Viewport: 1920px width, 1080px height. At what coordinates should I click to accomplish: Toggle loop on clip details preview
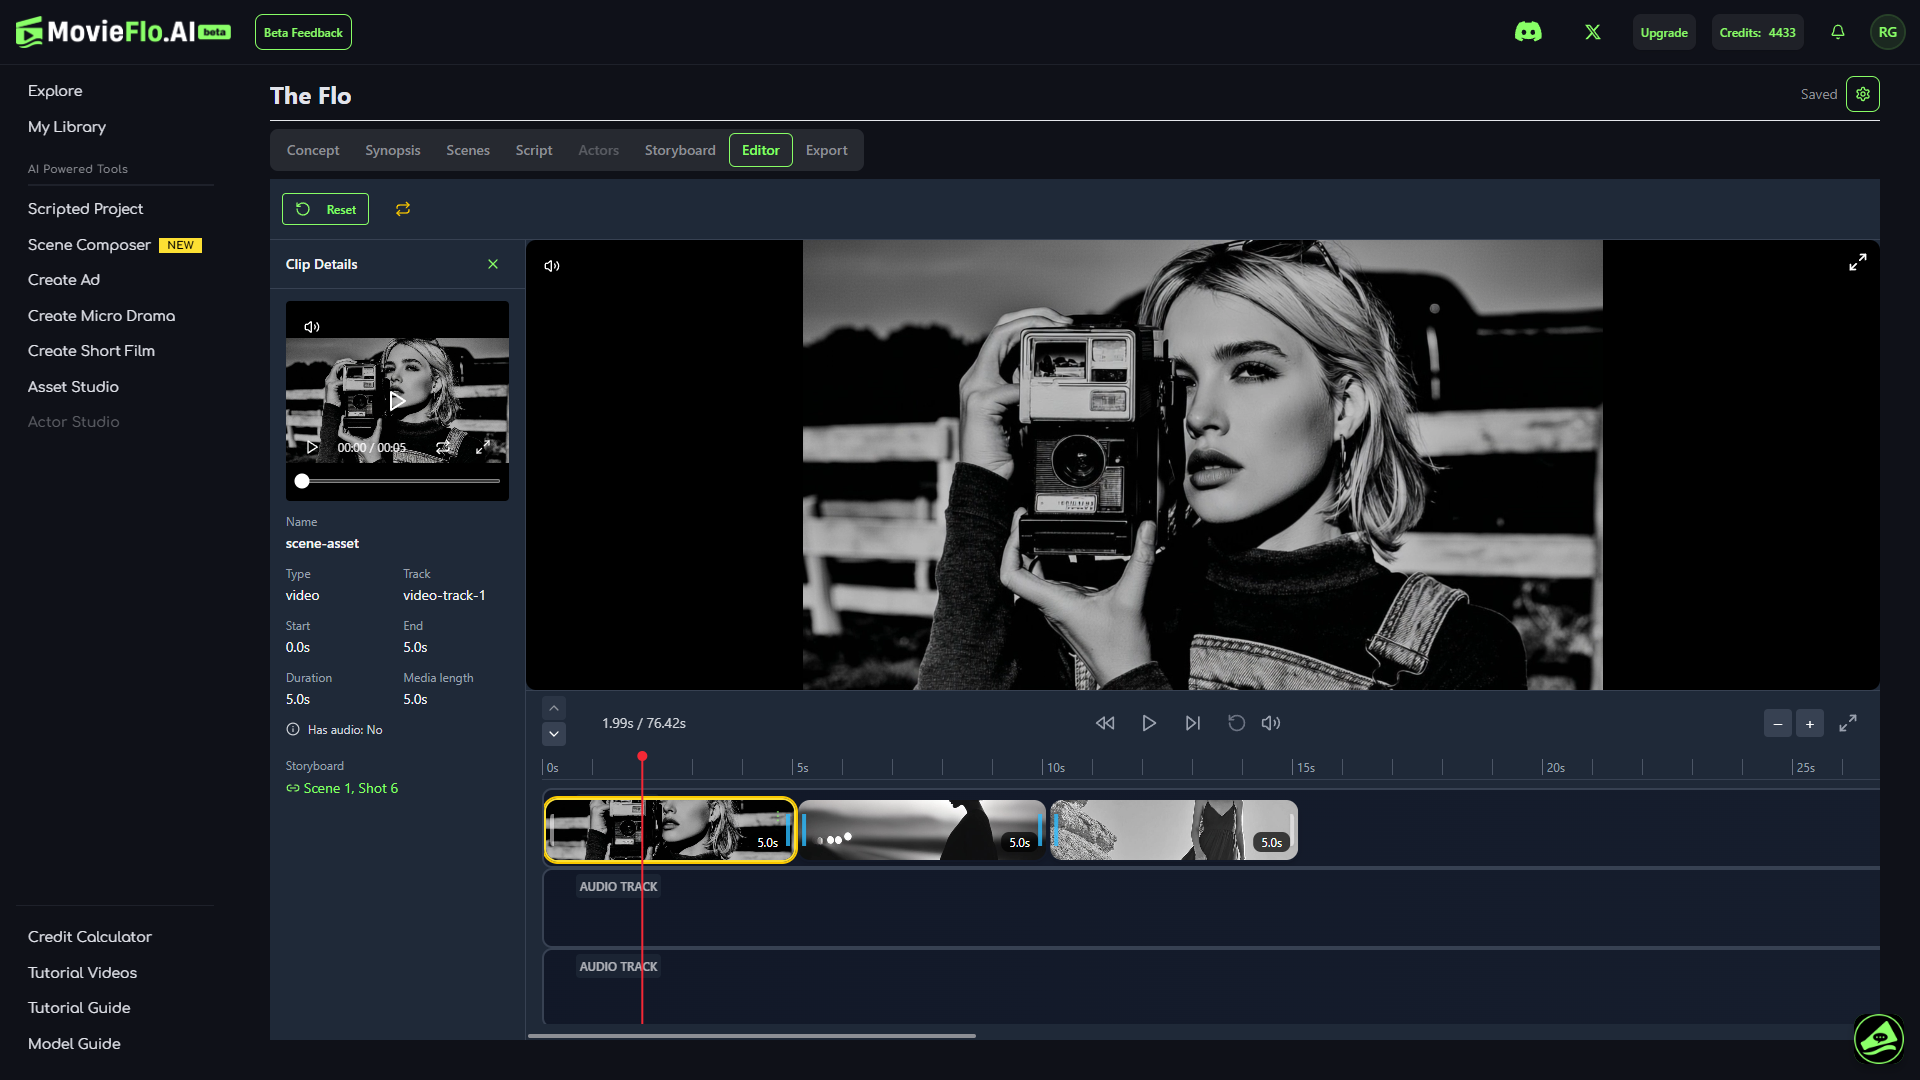pos(443,447)
